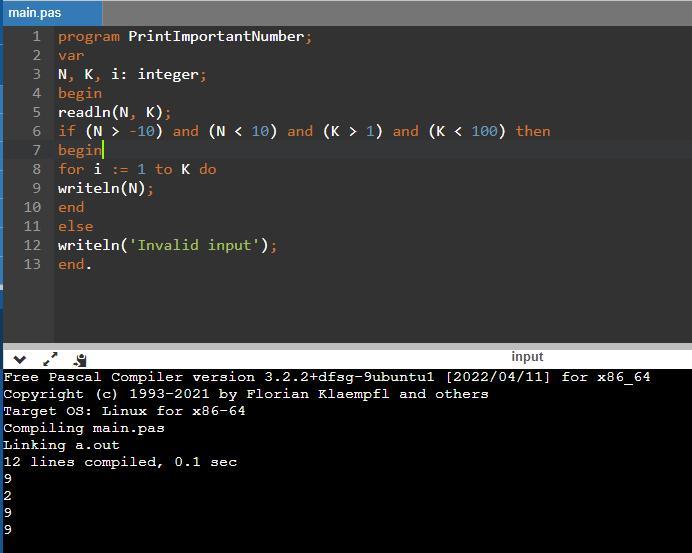The width and height of the screenshot is (692, 553).
Task: Select the input label above the console
Action: [527, 356]
